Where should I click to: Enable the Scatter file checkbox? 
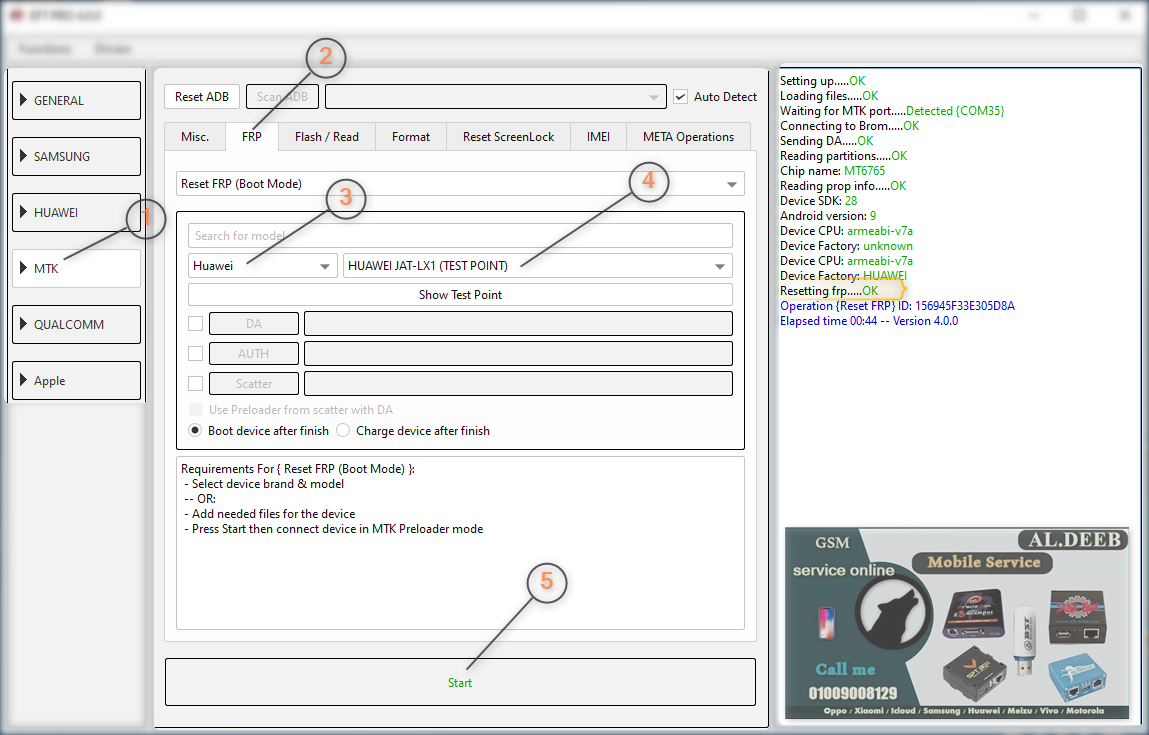196,383
